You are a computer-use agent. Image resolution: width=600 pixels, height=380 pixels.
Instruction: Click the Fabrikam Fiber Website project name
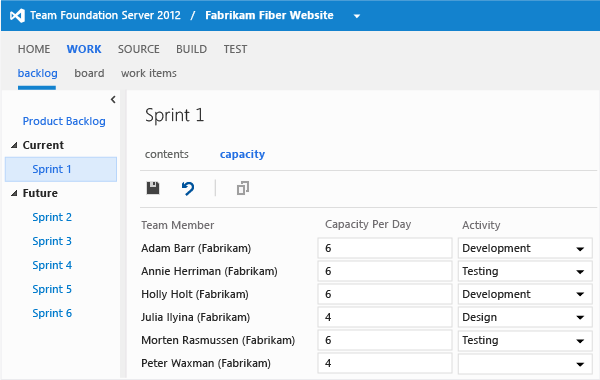pyautogui.click(x=269, y=15)
